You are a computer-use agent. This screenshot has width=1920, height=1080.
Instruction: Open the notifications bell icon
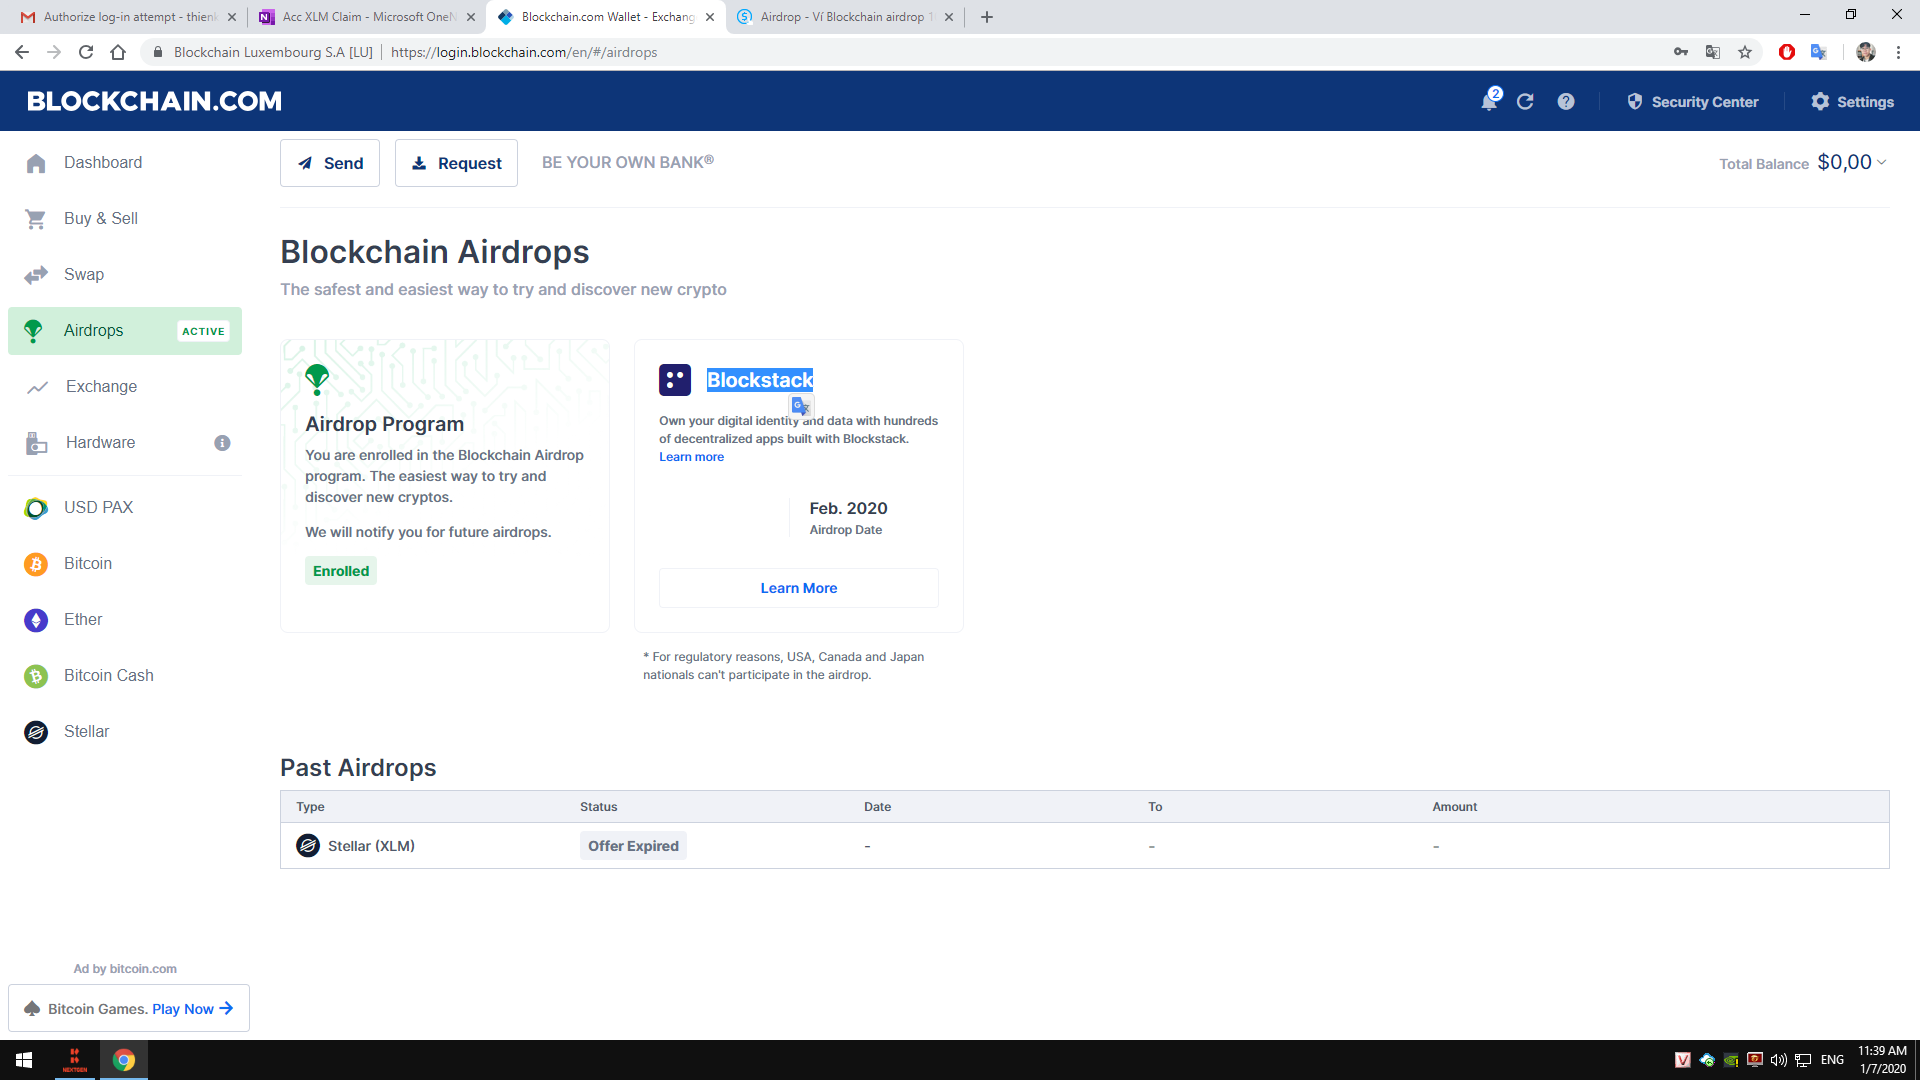[x=1489, y=101]
